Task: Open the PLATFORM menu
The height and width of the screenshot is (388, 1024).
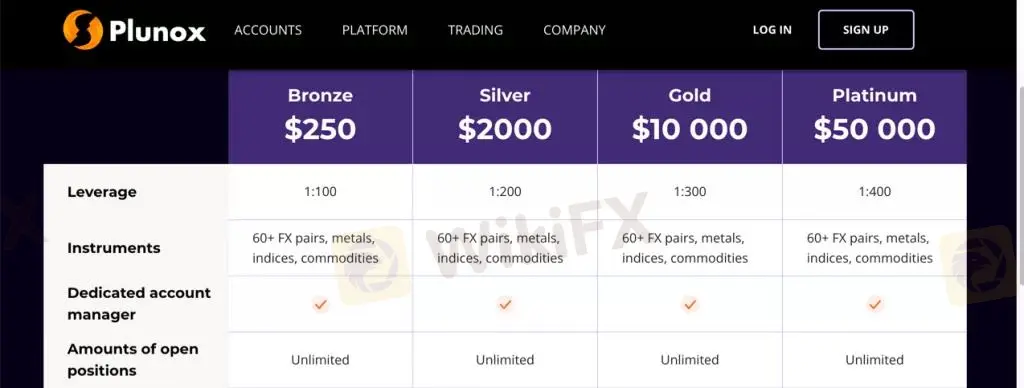Action: [x=375, y=30]
